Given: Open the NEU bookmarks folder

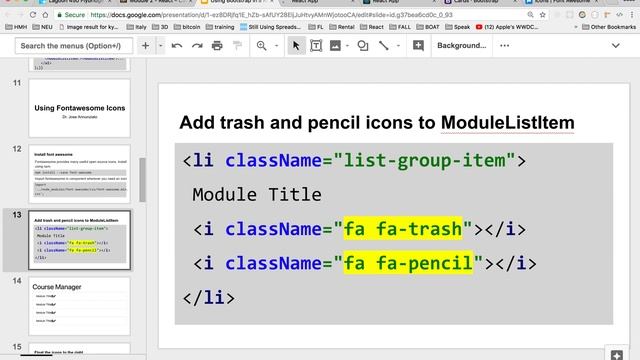Looking at the screenshot, I should pyautogui.click(x=42, y=27).
